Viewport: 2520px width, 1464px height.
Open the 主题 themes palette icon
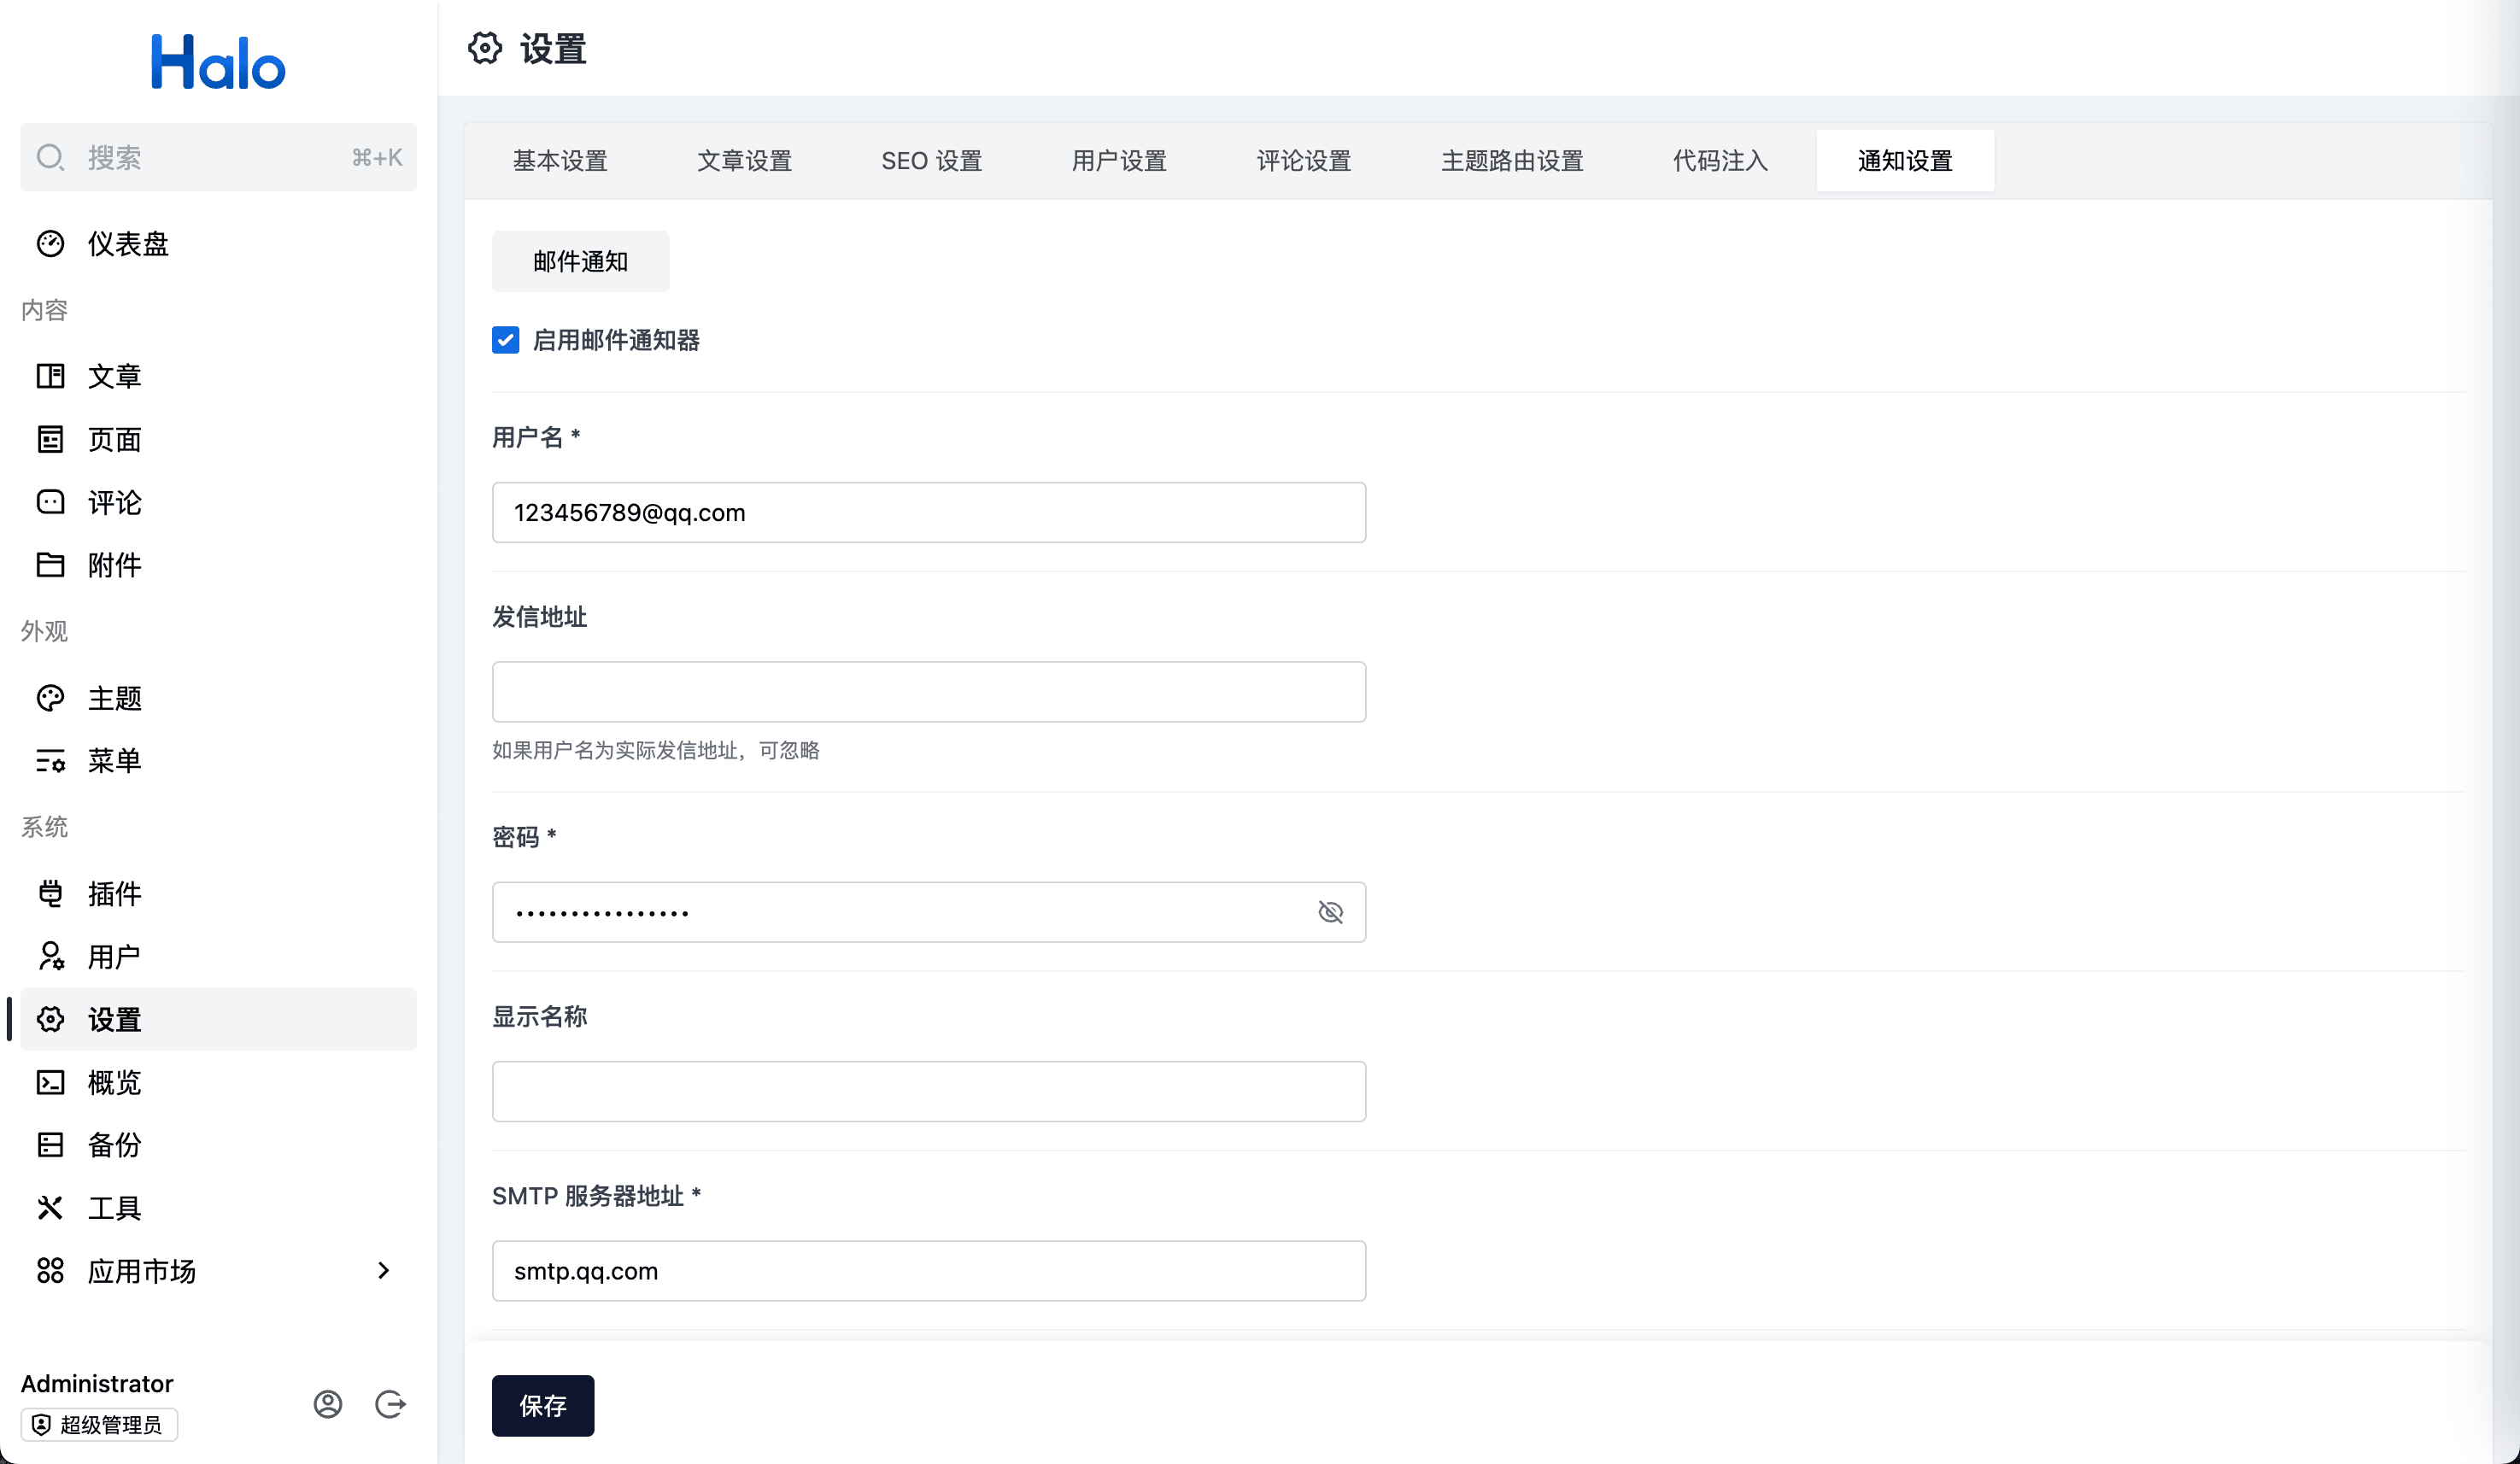click(x=50, y=698)
